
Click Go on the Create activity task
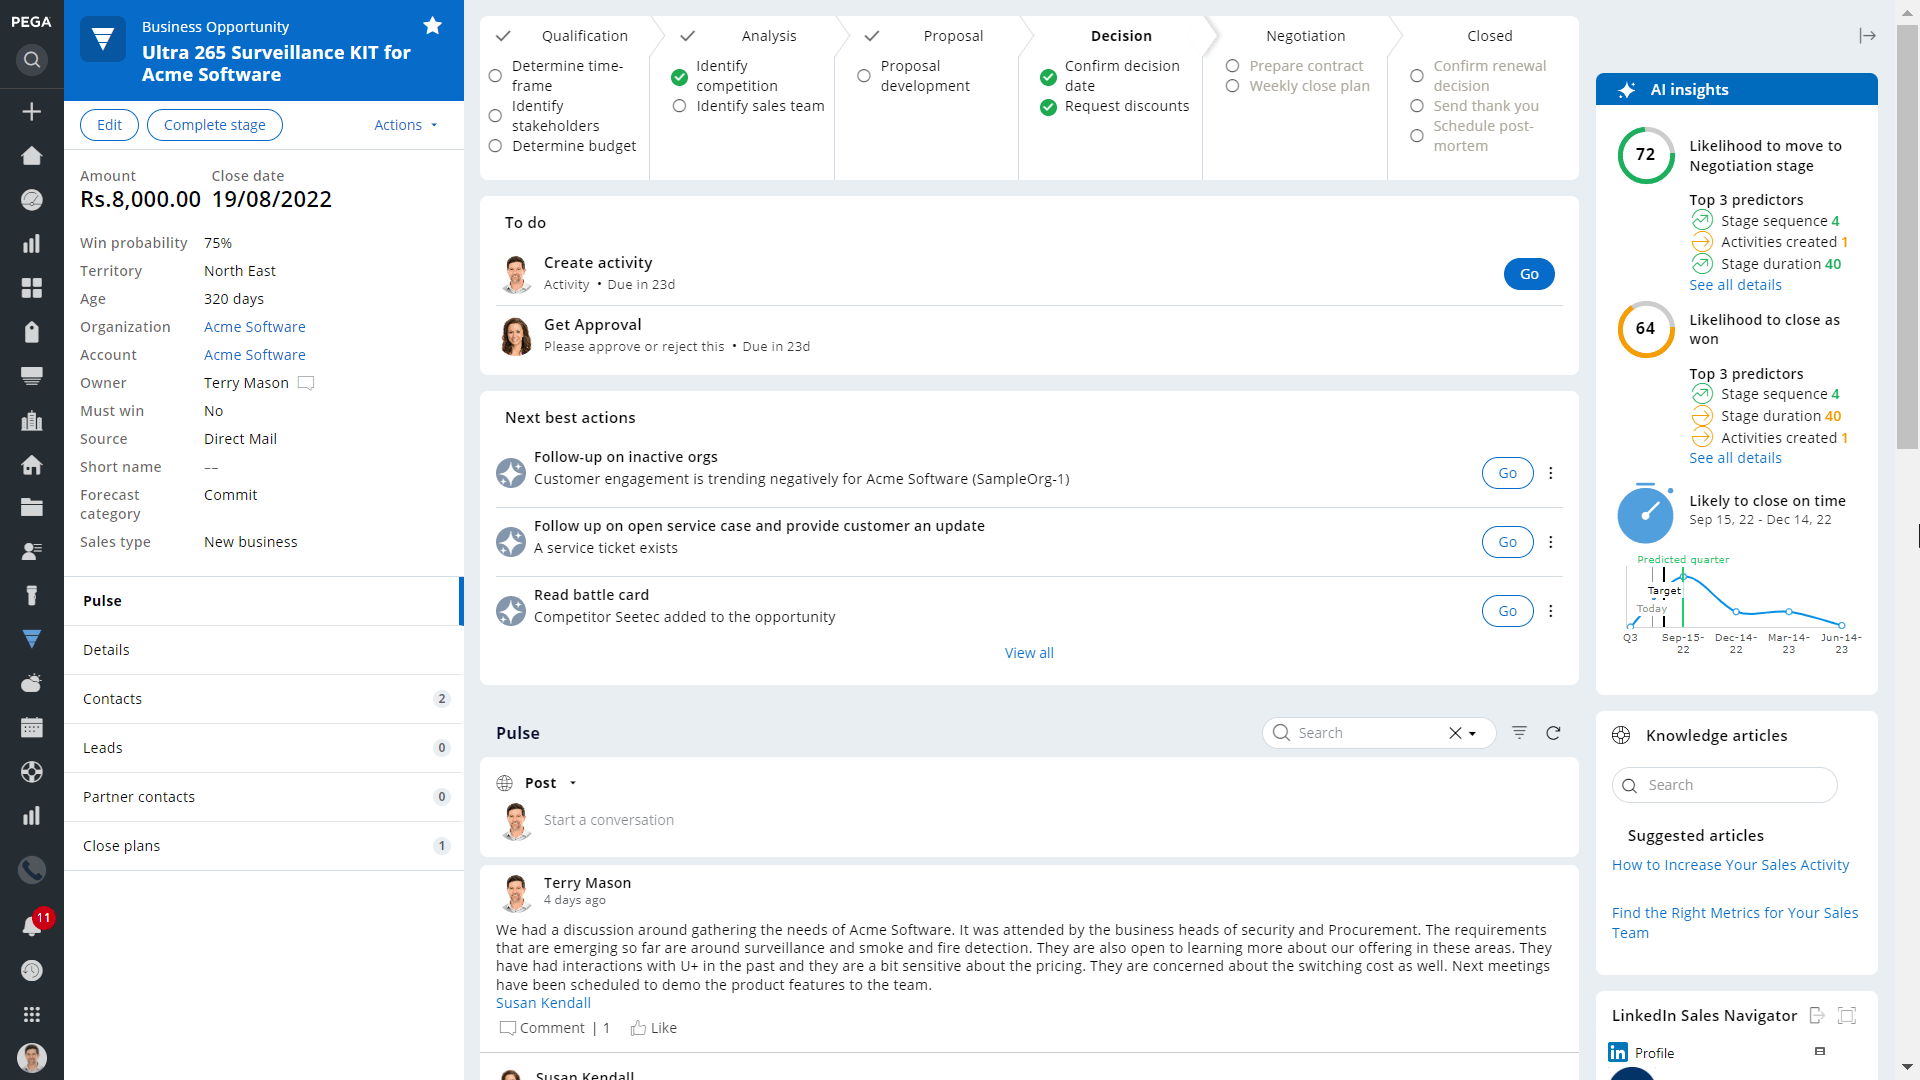coord(1528,273)
